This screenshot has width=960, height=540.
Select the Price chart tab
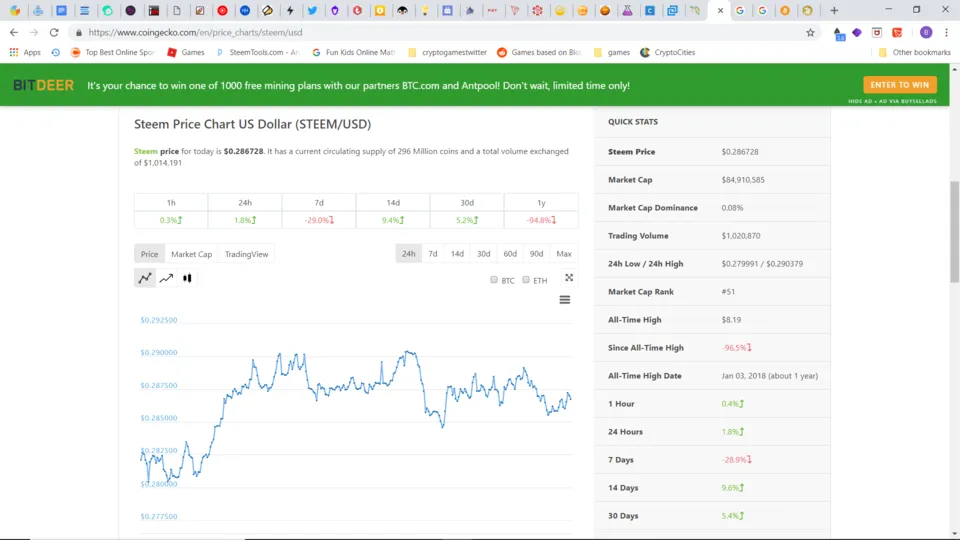pyautogui.click(x=149, y=254)
